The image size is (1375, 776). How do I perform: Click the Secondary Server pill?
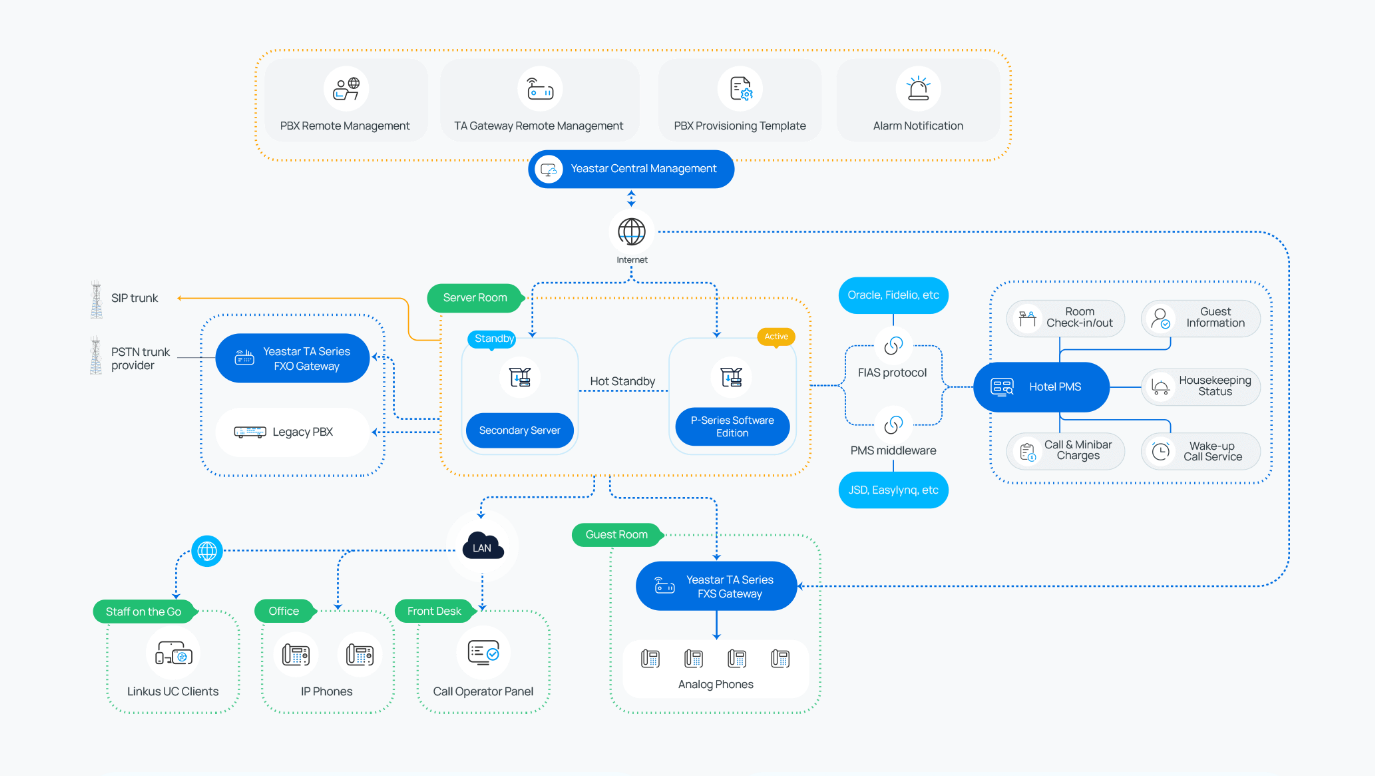tap(520, 430)
